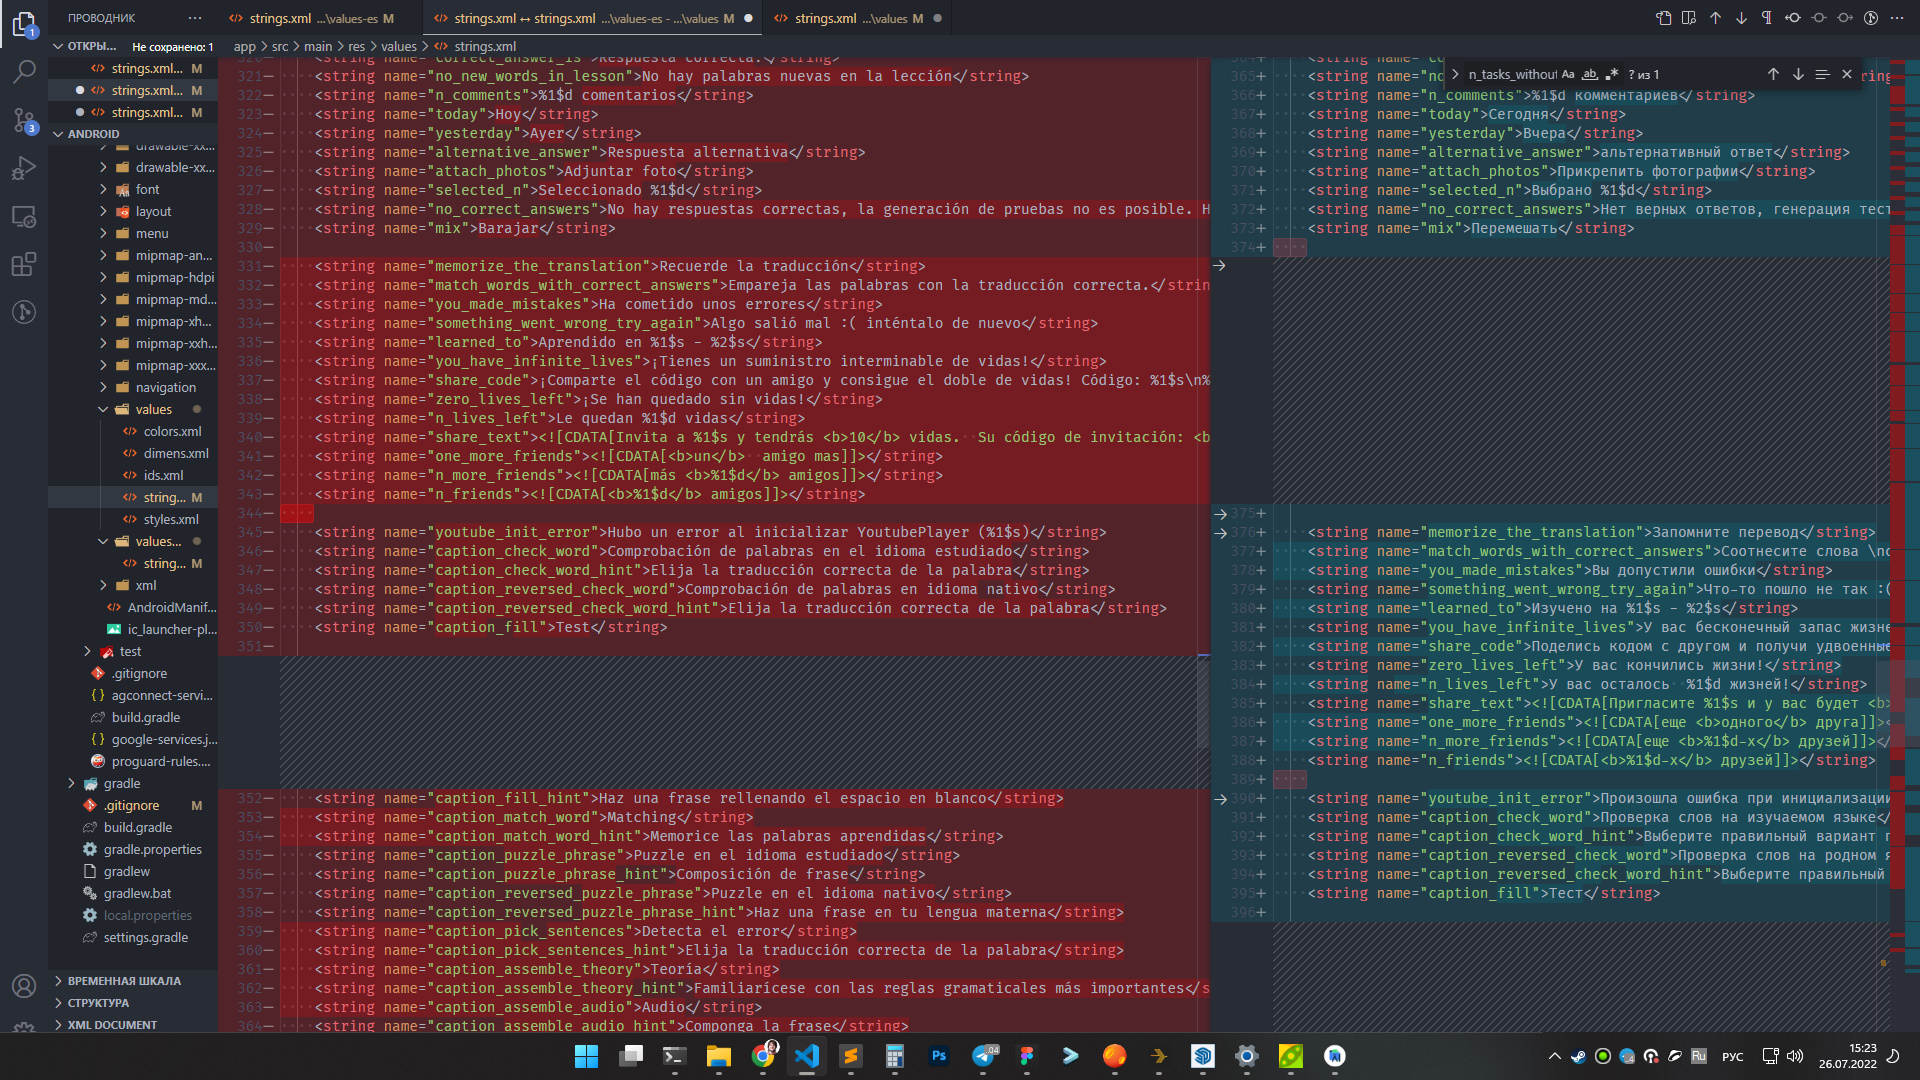Open Remote Explorer in activity bar
Screen dimensions: 1920x1080
coord(24,217)
